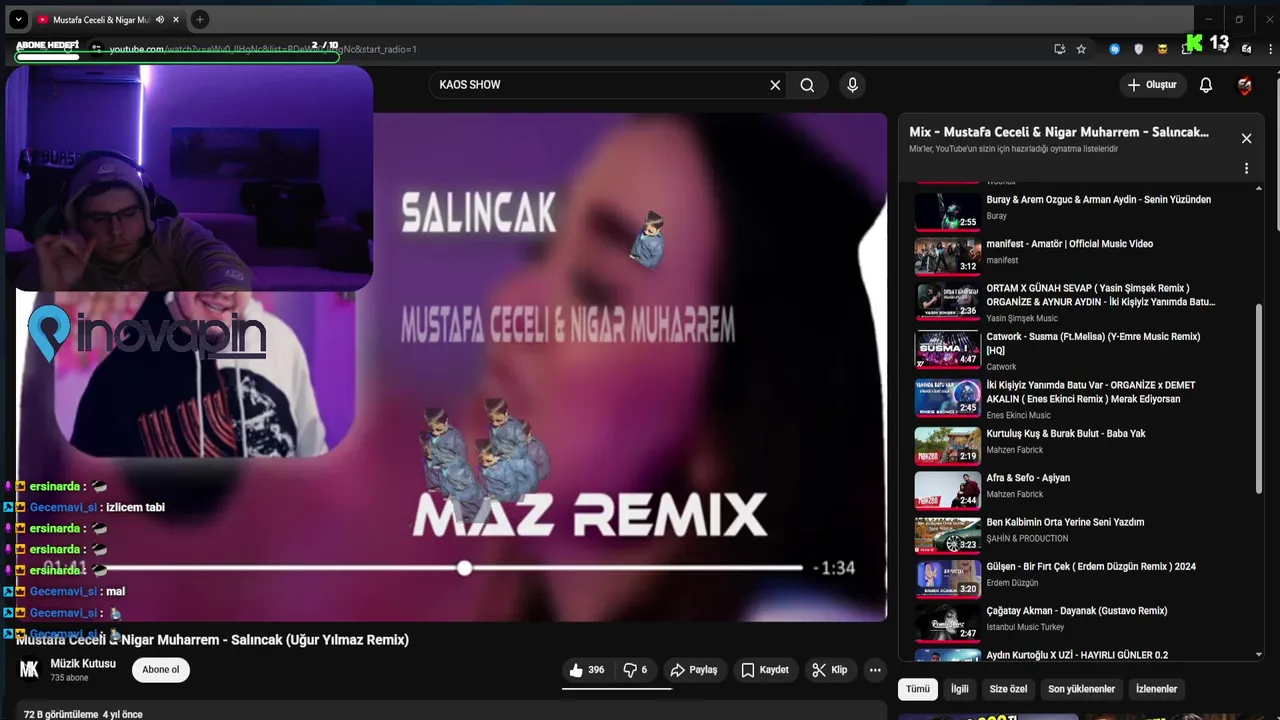Open the Shazam extension icon
1280x720 pixels.
pyautogui.click(x=1115, y=49)
